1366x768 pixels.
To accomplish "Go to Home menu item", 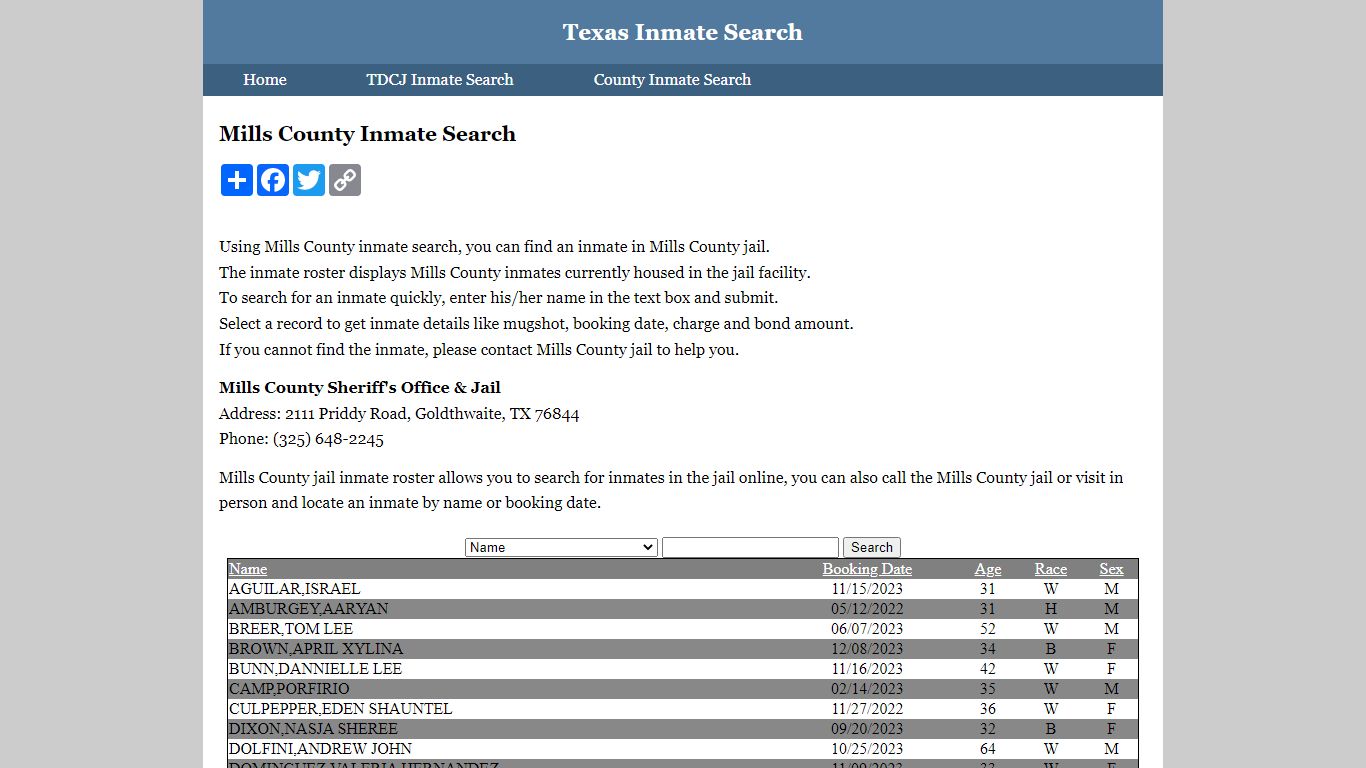I will (265, 80).
